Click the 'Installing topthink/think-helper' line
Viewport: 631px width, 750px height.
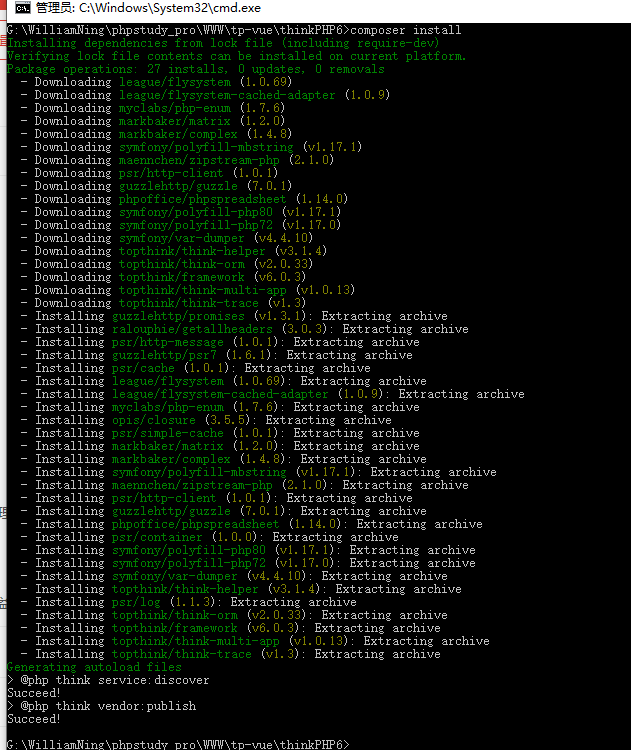coord(241,589)
